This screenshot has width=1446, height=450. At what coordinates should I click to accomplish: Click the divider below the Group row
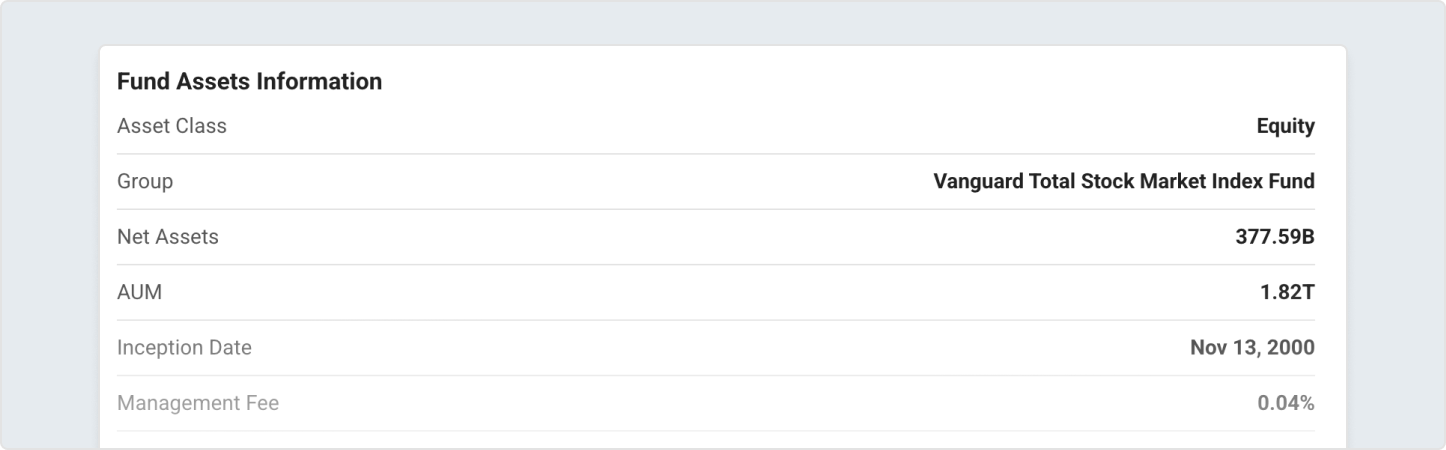(716, 209)
